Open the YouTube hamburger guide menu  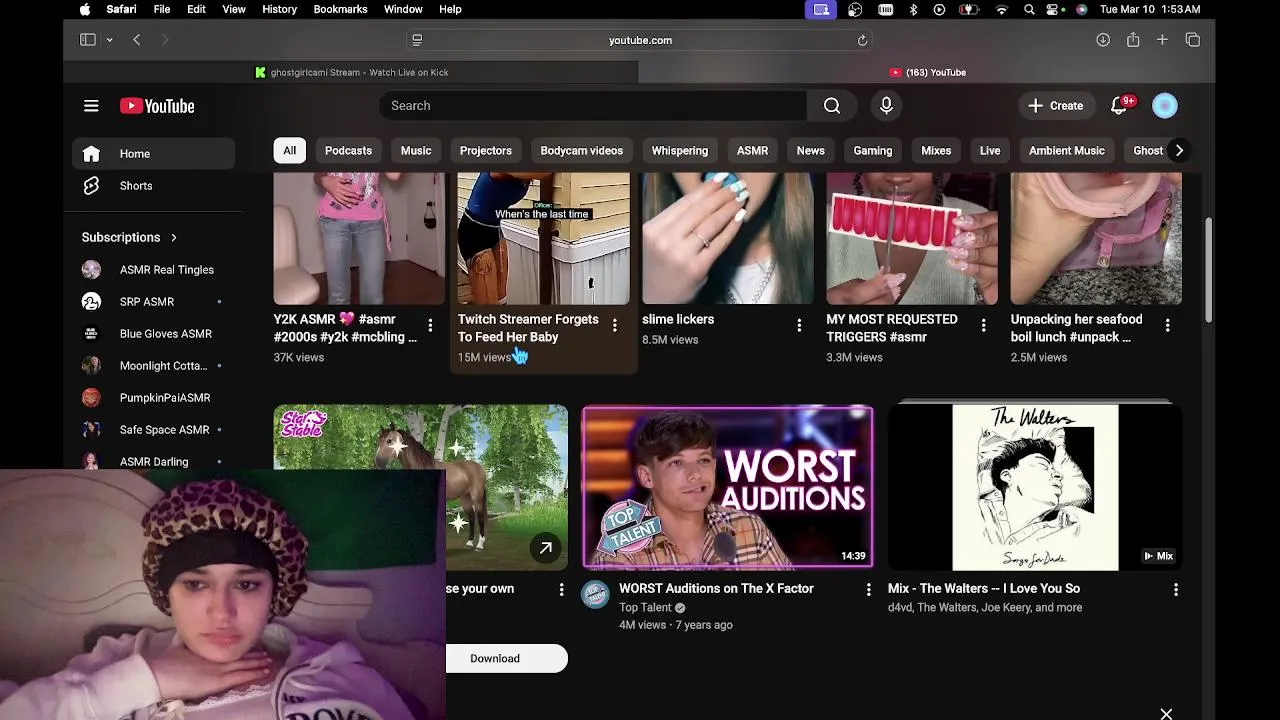pos(91,106)
